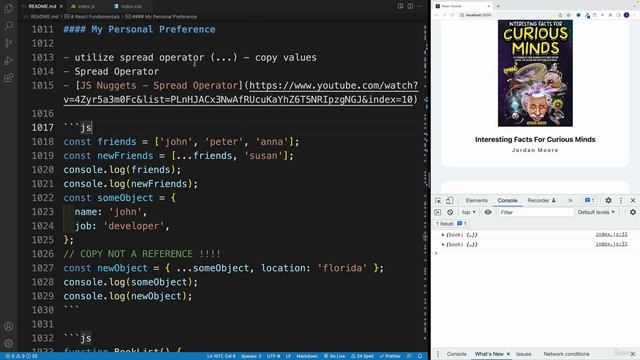Change language mode Markdown in status bar
The height and width of the screenshot is (360, 640).
tap(307, 356)
